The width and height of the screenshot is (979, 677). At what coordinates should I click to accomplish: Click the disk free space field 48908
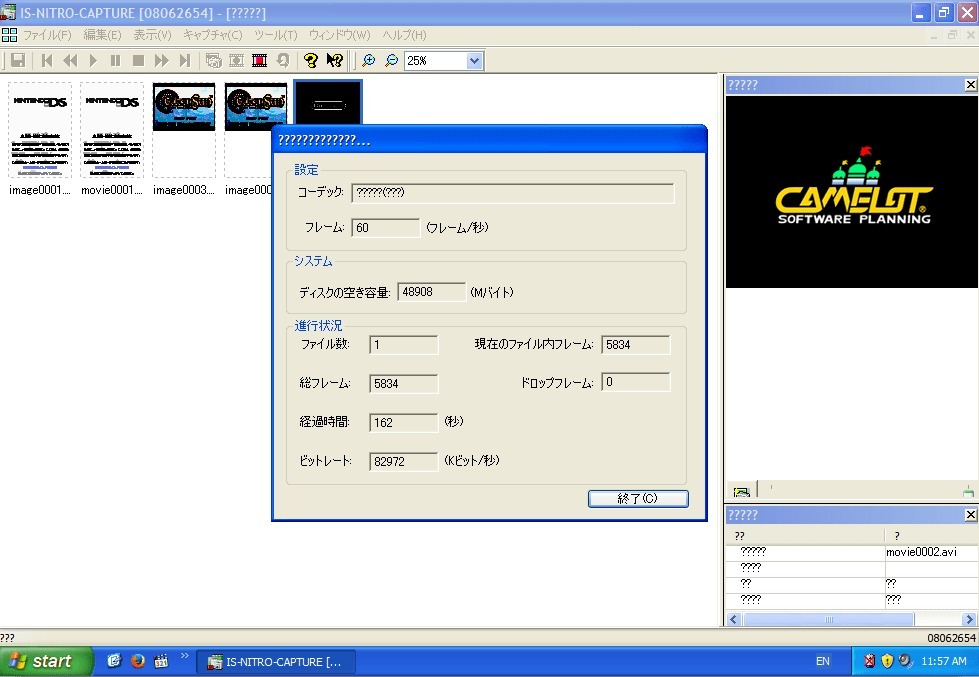coord(431,292)
